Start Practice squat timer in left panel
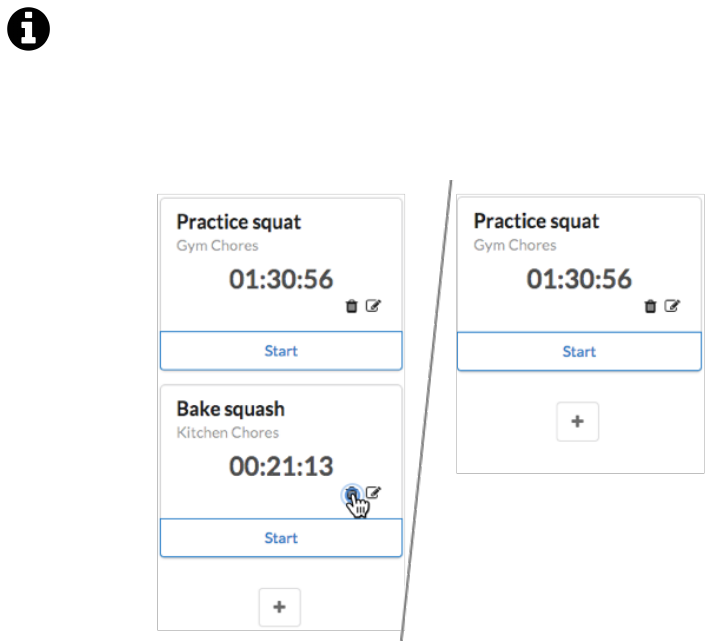709x641 pixels. point(281,351)
